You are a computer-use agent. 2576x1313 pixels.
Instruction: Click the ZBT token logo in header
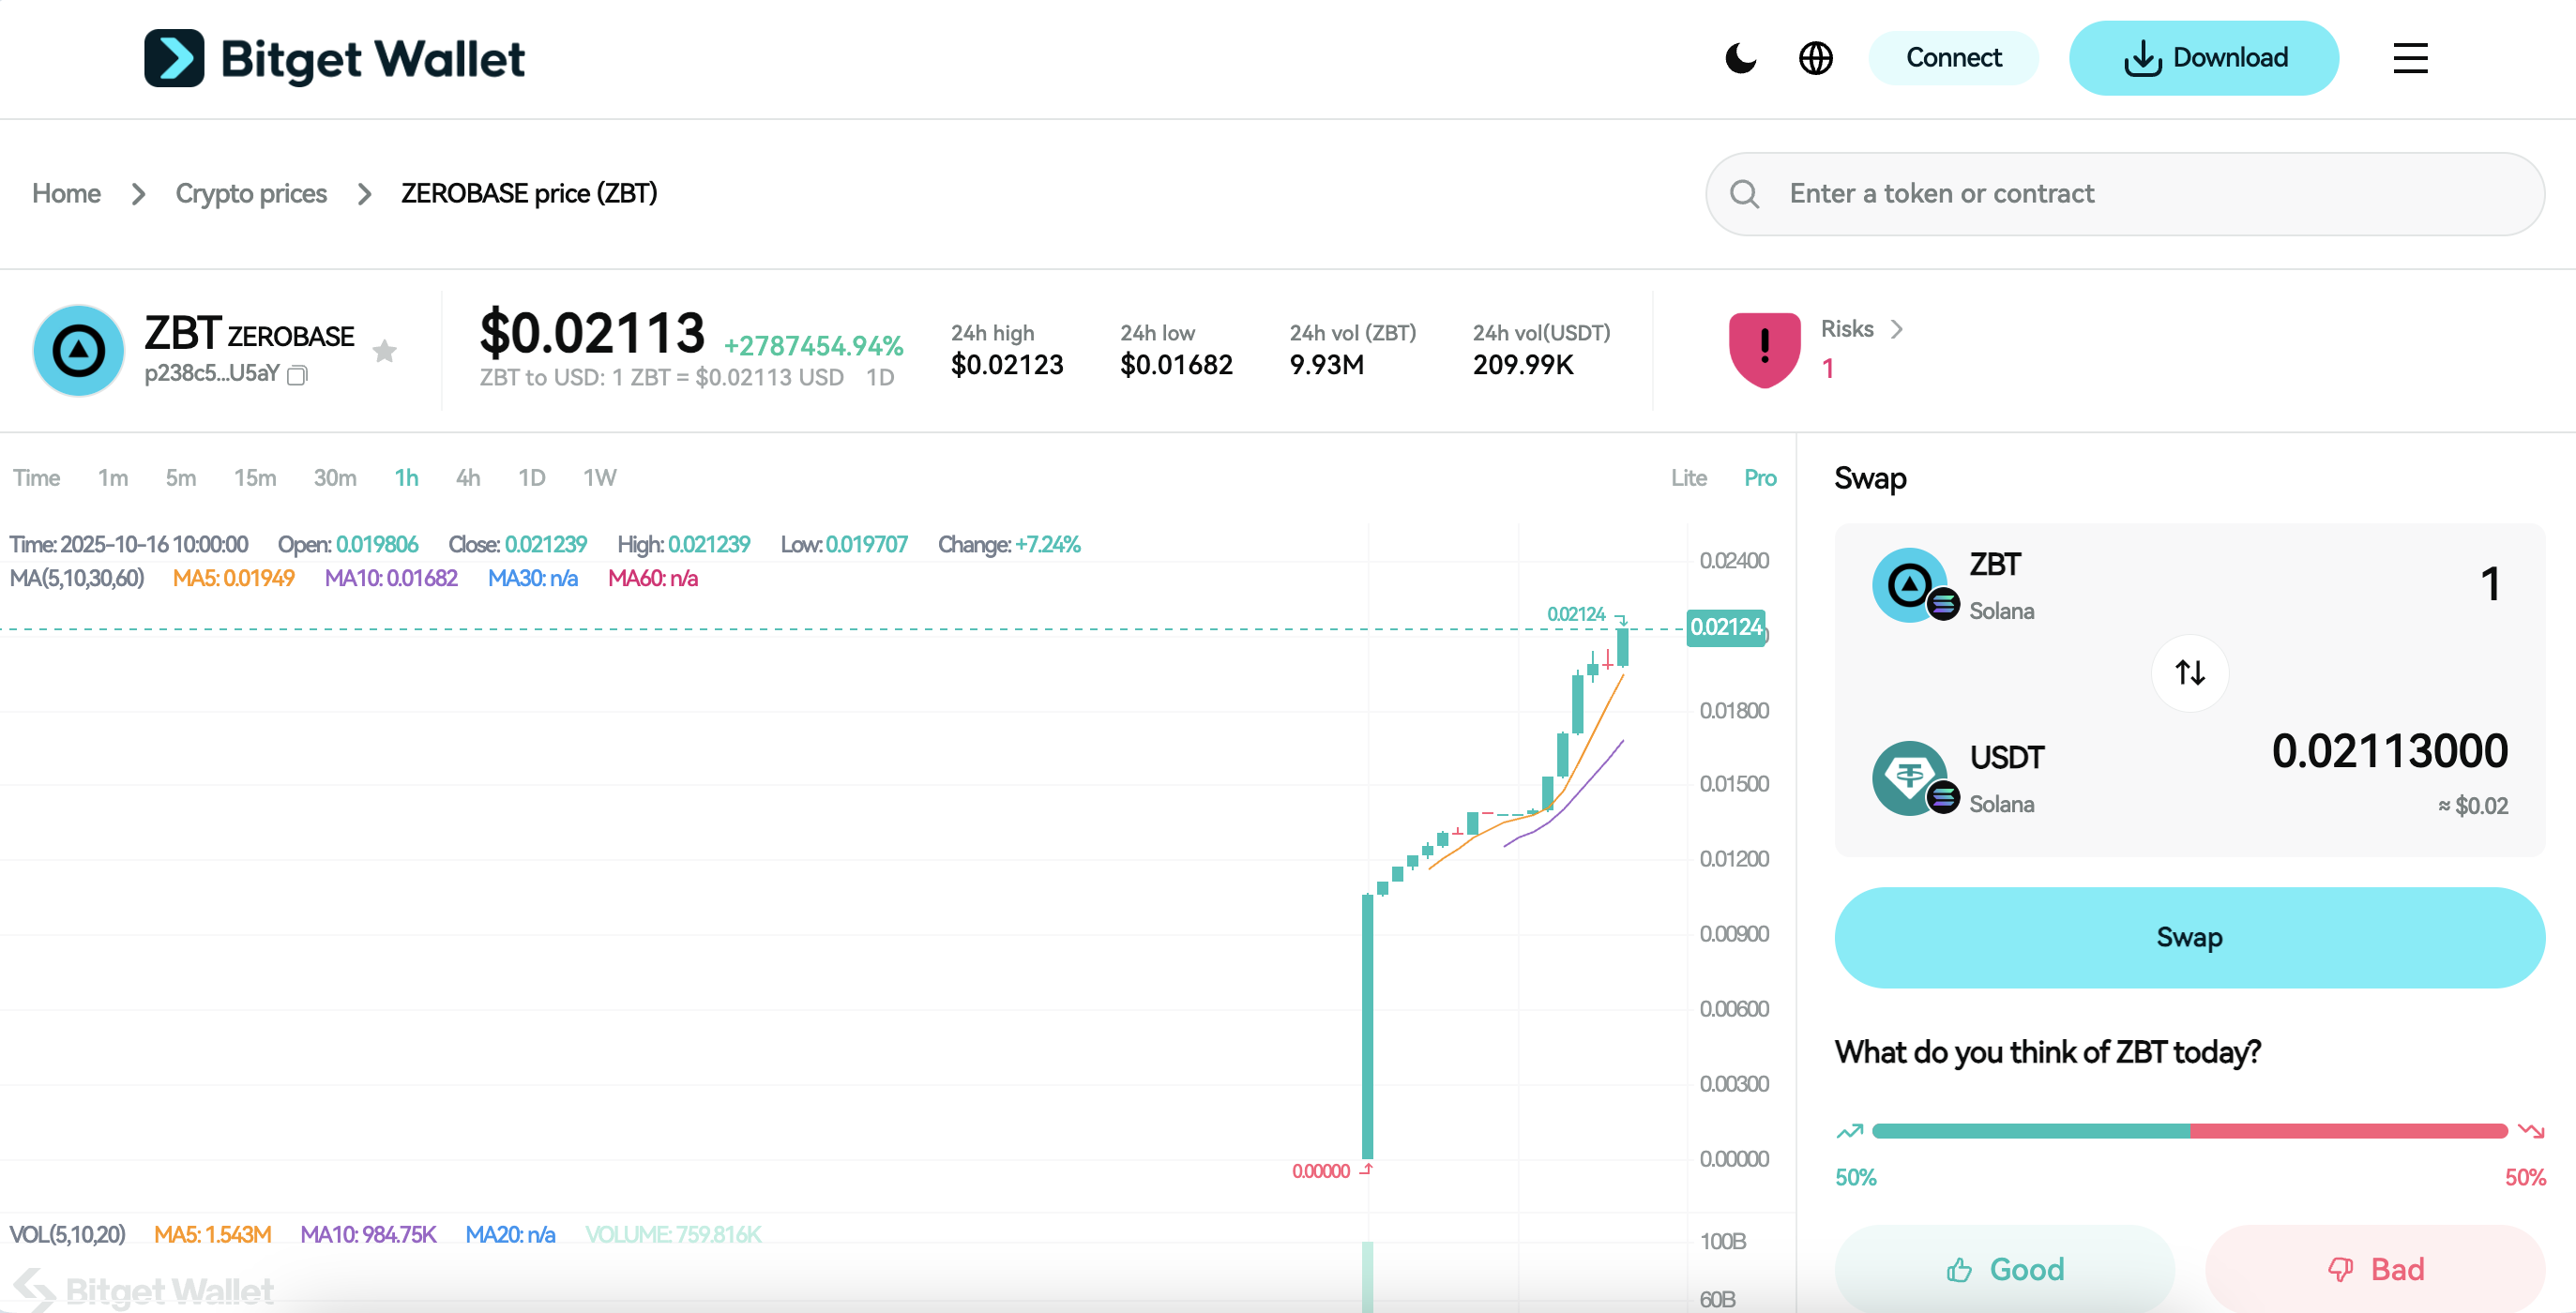point(79,351)
